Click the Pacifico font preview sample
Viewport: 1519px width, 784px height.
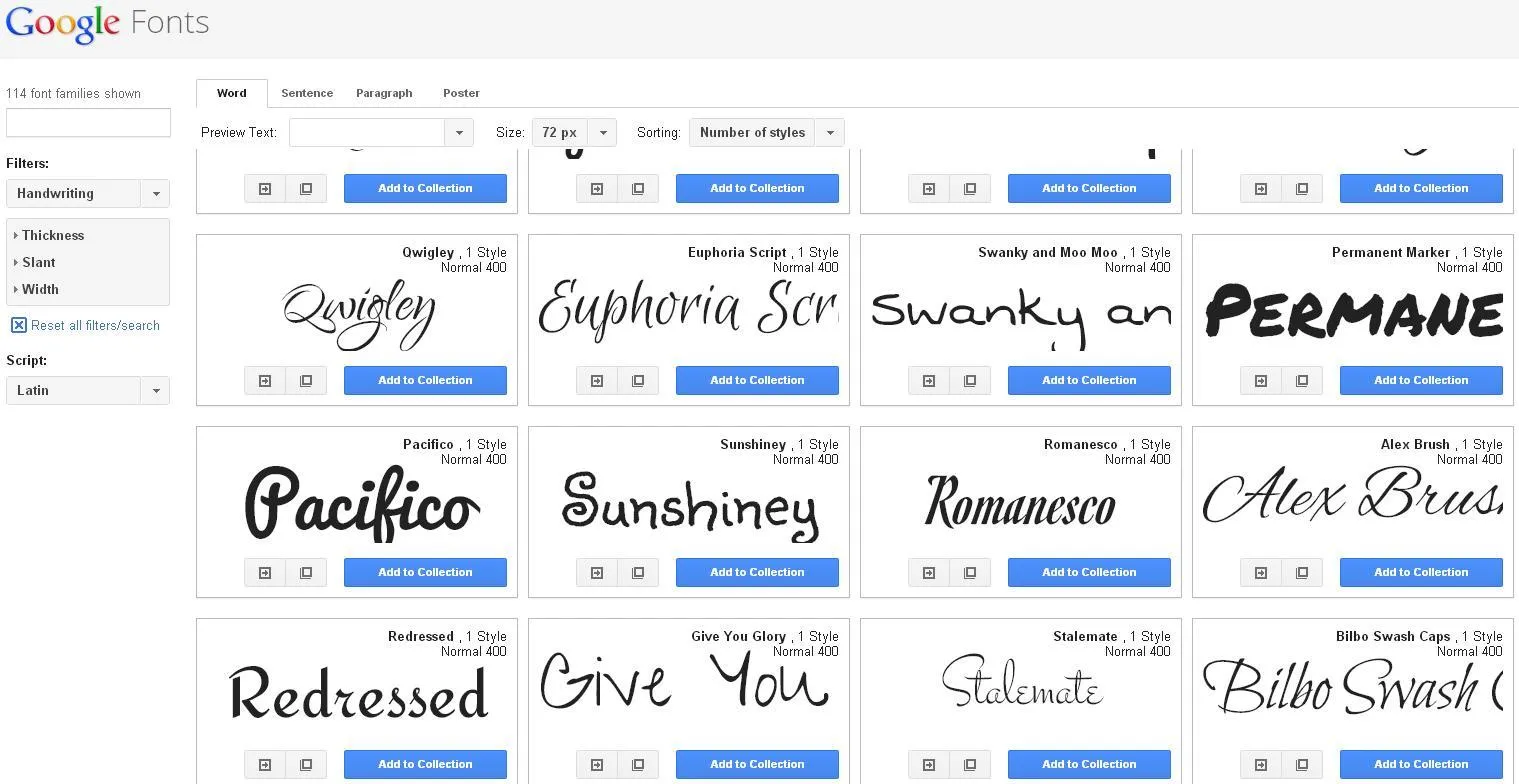tap(362, 505)
